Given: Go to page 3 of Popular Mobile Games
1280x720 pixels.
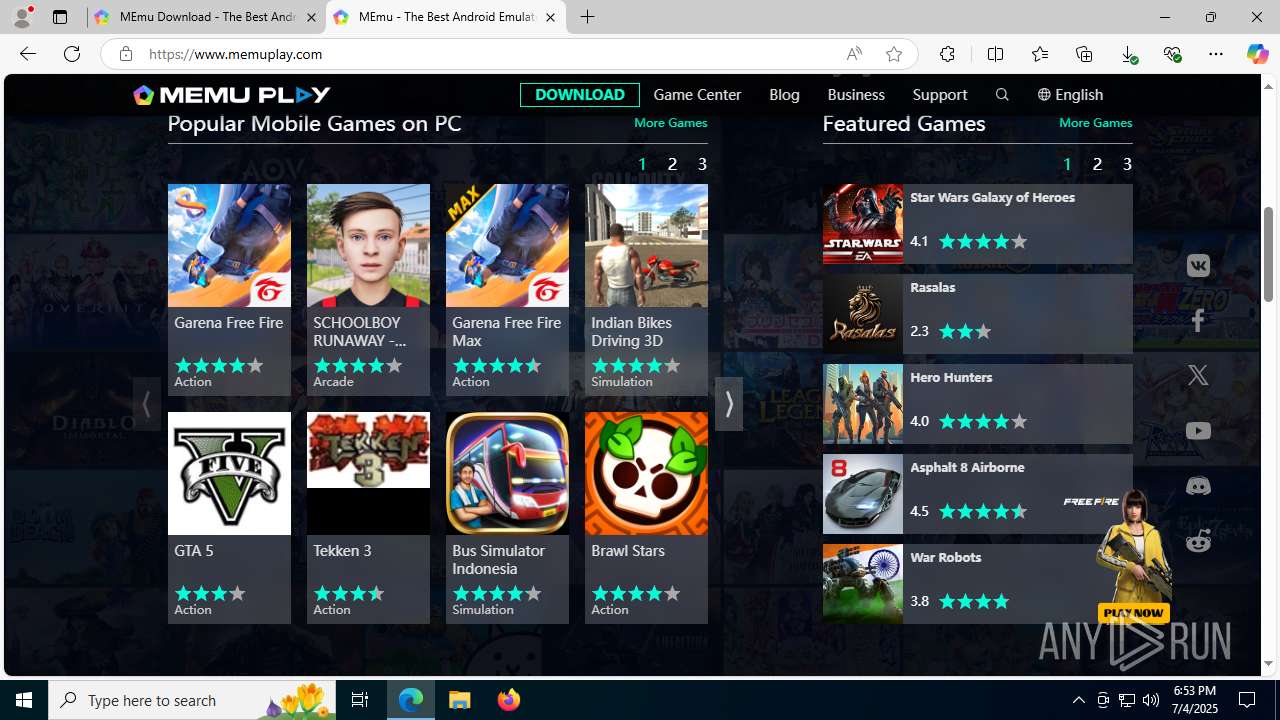Looking at the screenshot, I should pyautogui.click(x=702, y=164).
